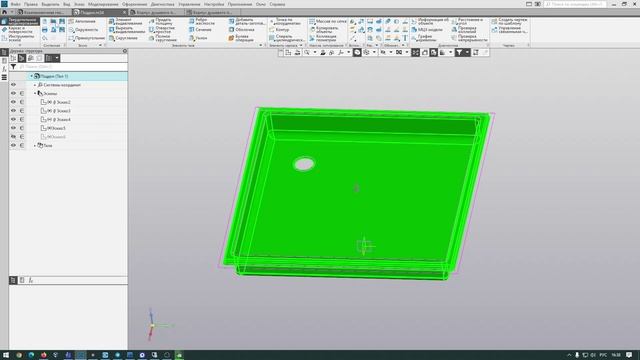
Task: Select the Autoline sketch tool
Action: point(82,21)
